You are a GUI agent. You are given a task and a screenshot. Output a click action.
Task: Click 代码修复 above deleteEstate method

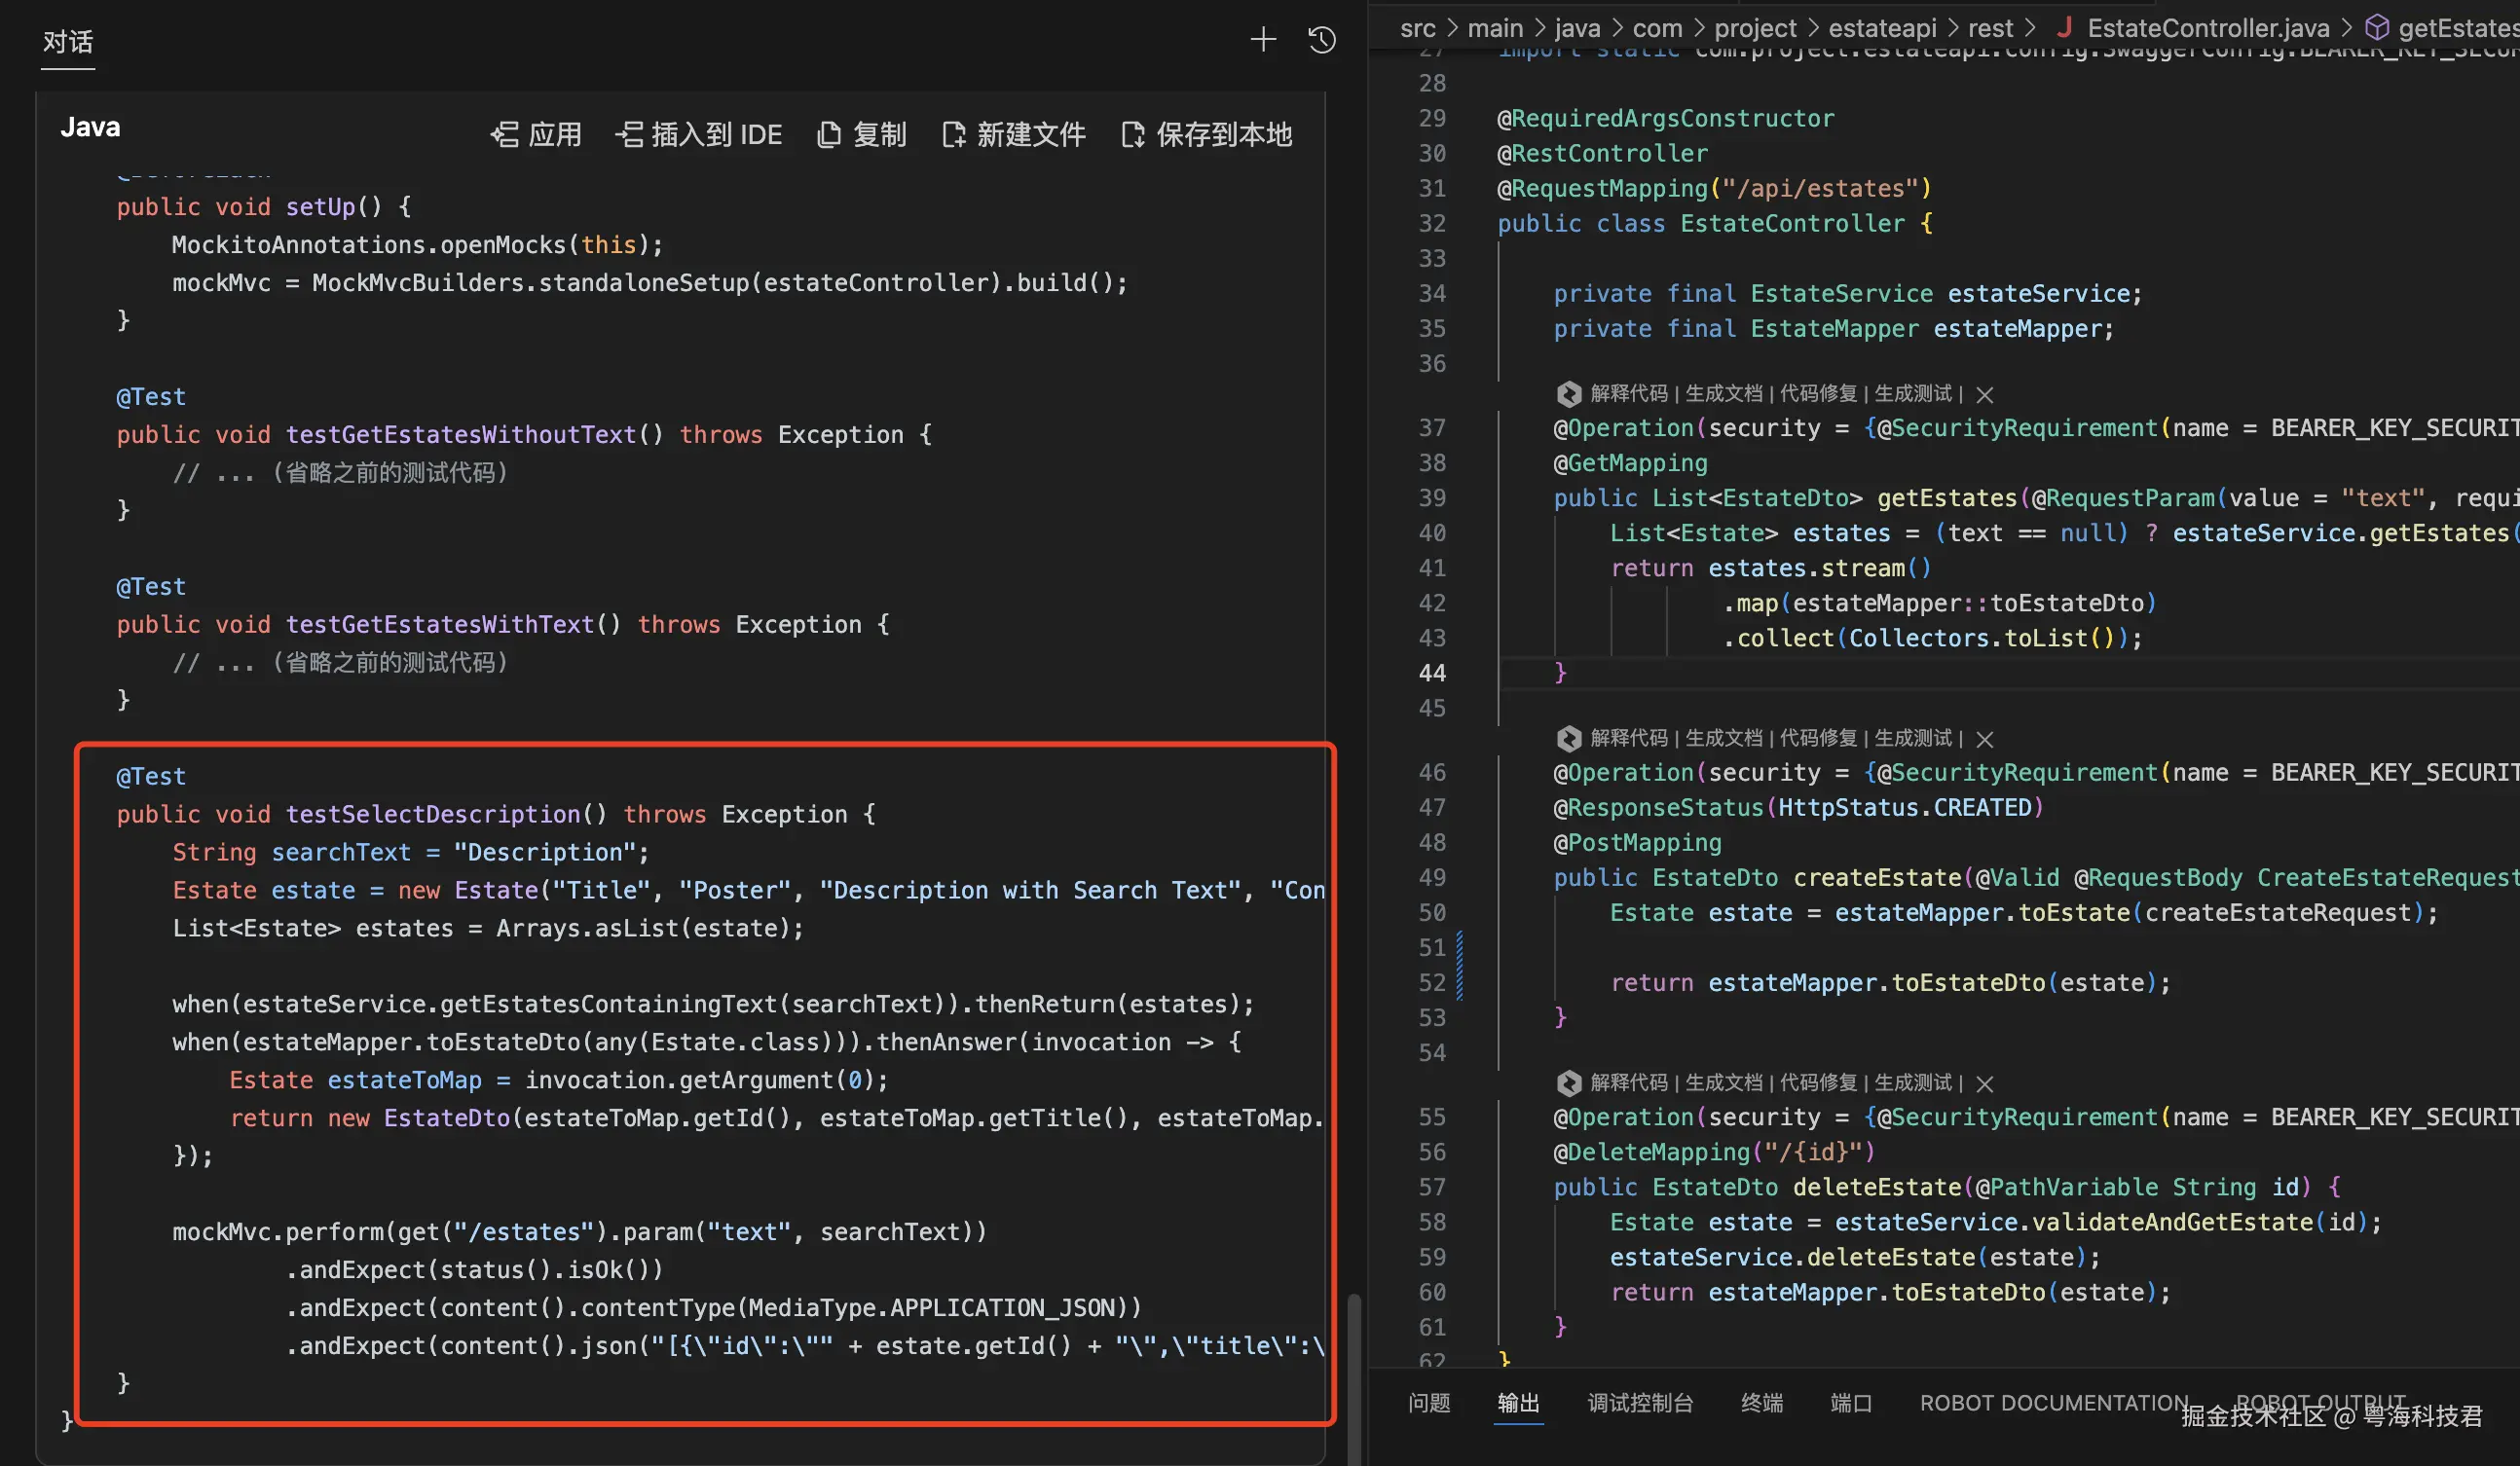pyautogui.click(x=1818, y=1083)
